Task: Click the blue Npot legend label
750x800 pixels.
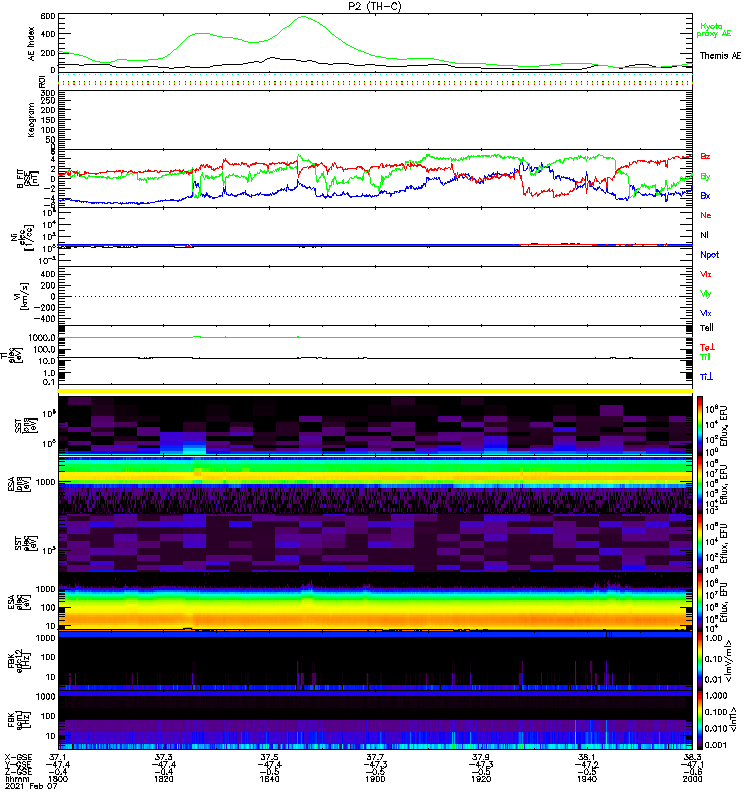Action: click(709, 255)
